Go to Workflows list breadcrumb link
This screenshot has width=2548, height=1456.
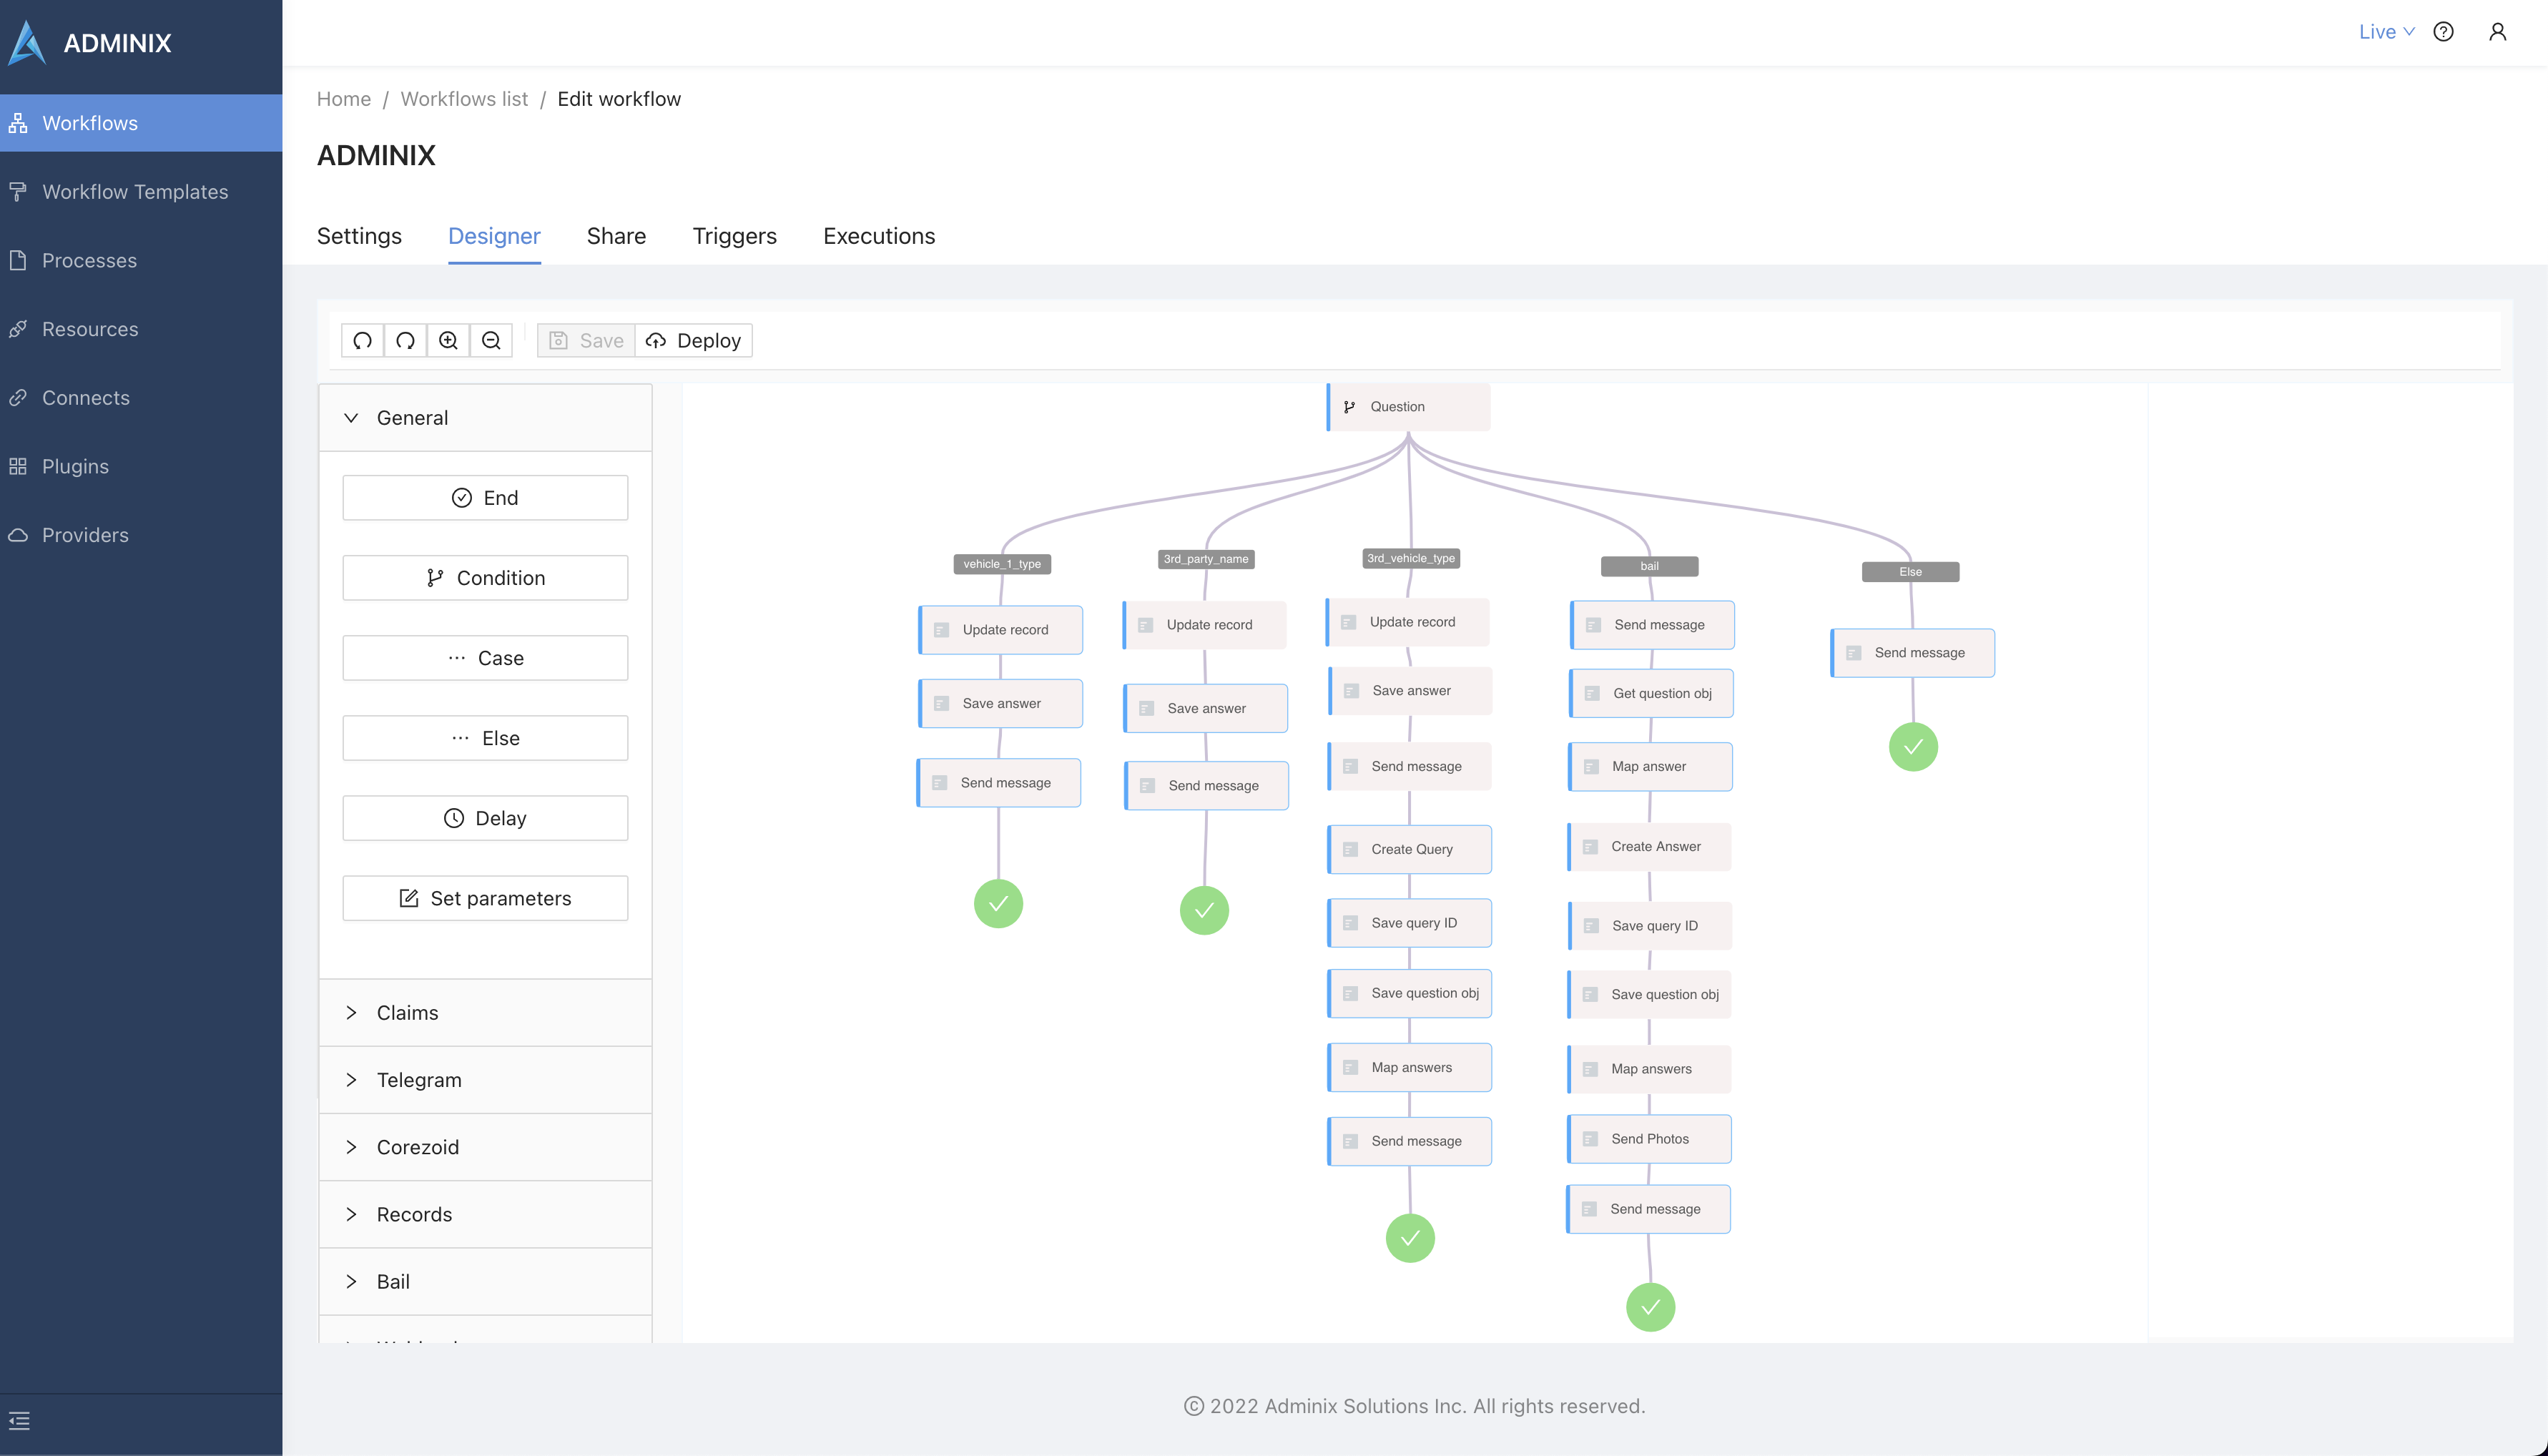(464, 99)
